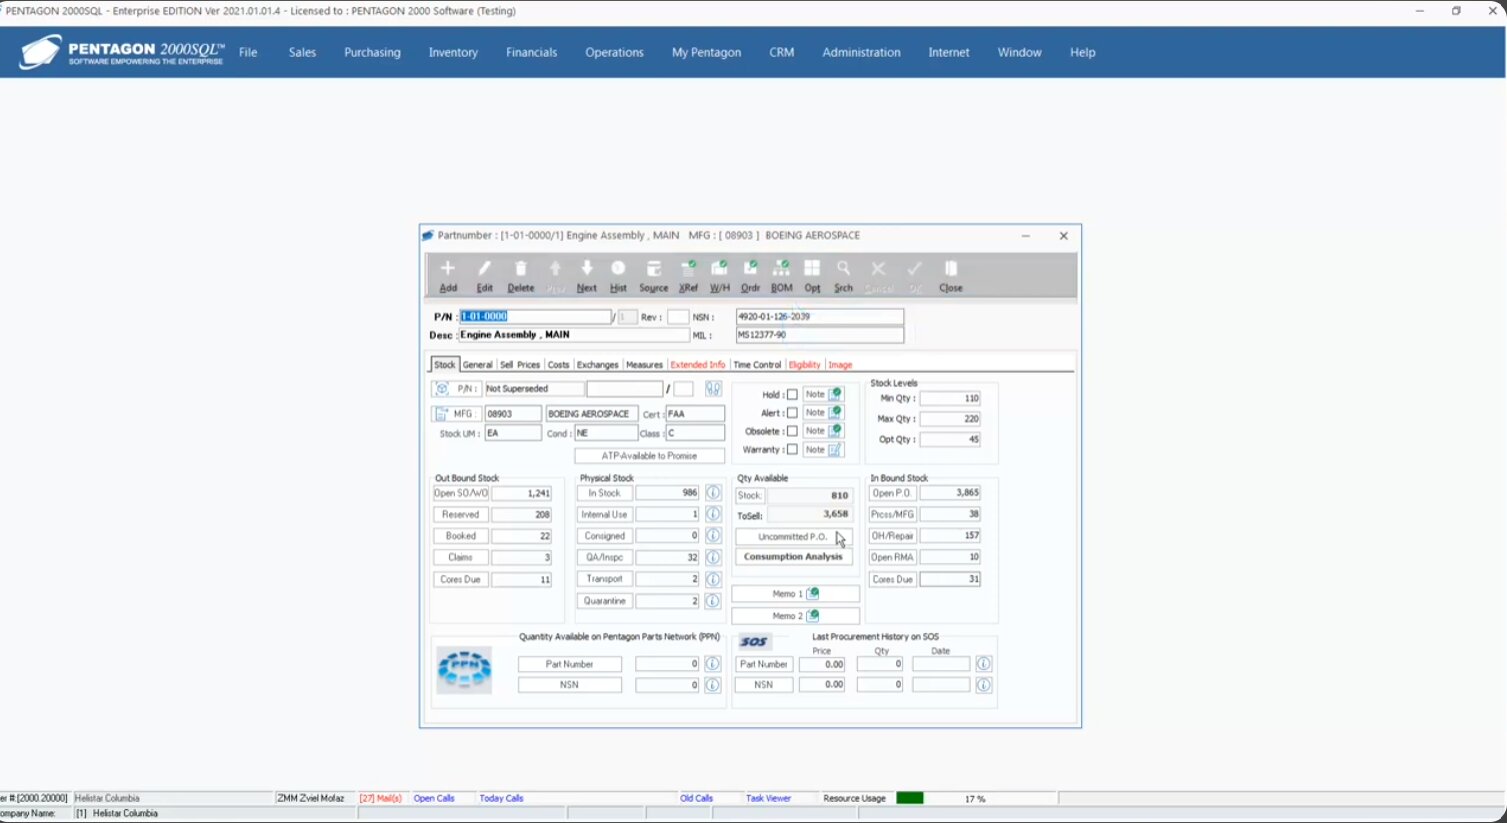1507x823 pixels.
Task: Click the SOS logo
Action: 754,642
